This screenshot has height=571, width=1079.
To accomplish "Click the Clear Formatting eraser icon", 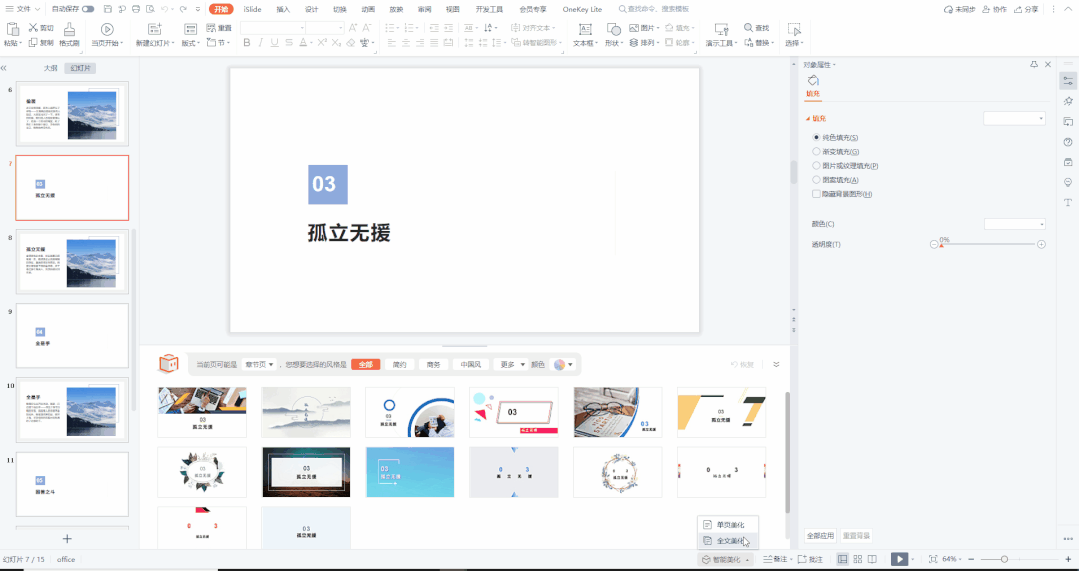I will pos(351,43).
